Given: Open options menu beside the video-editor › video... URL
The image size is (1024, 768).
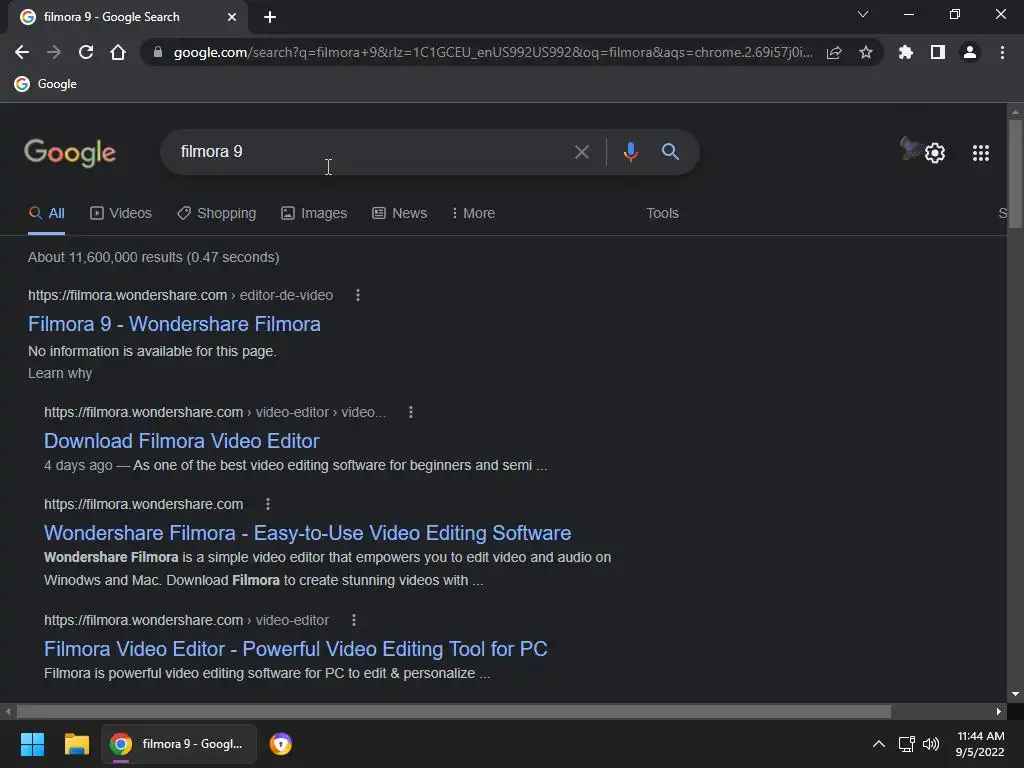Looking at the screenshot, I should point(411,412).
